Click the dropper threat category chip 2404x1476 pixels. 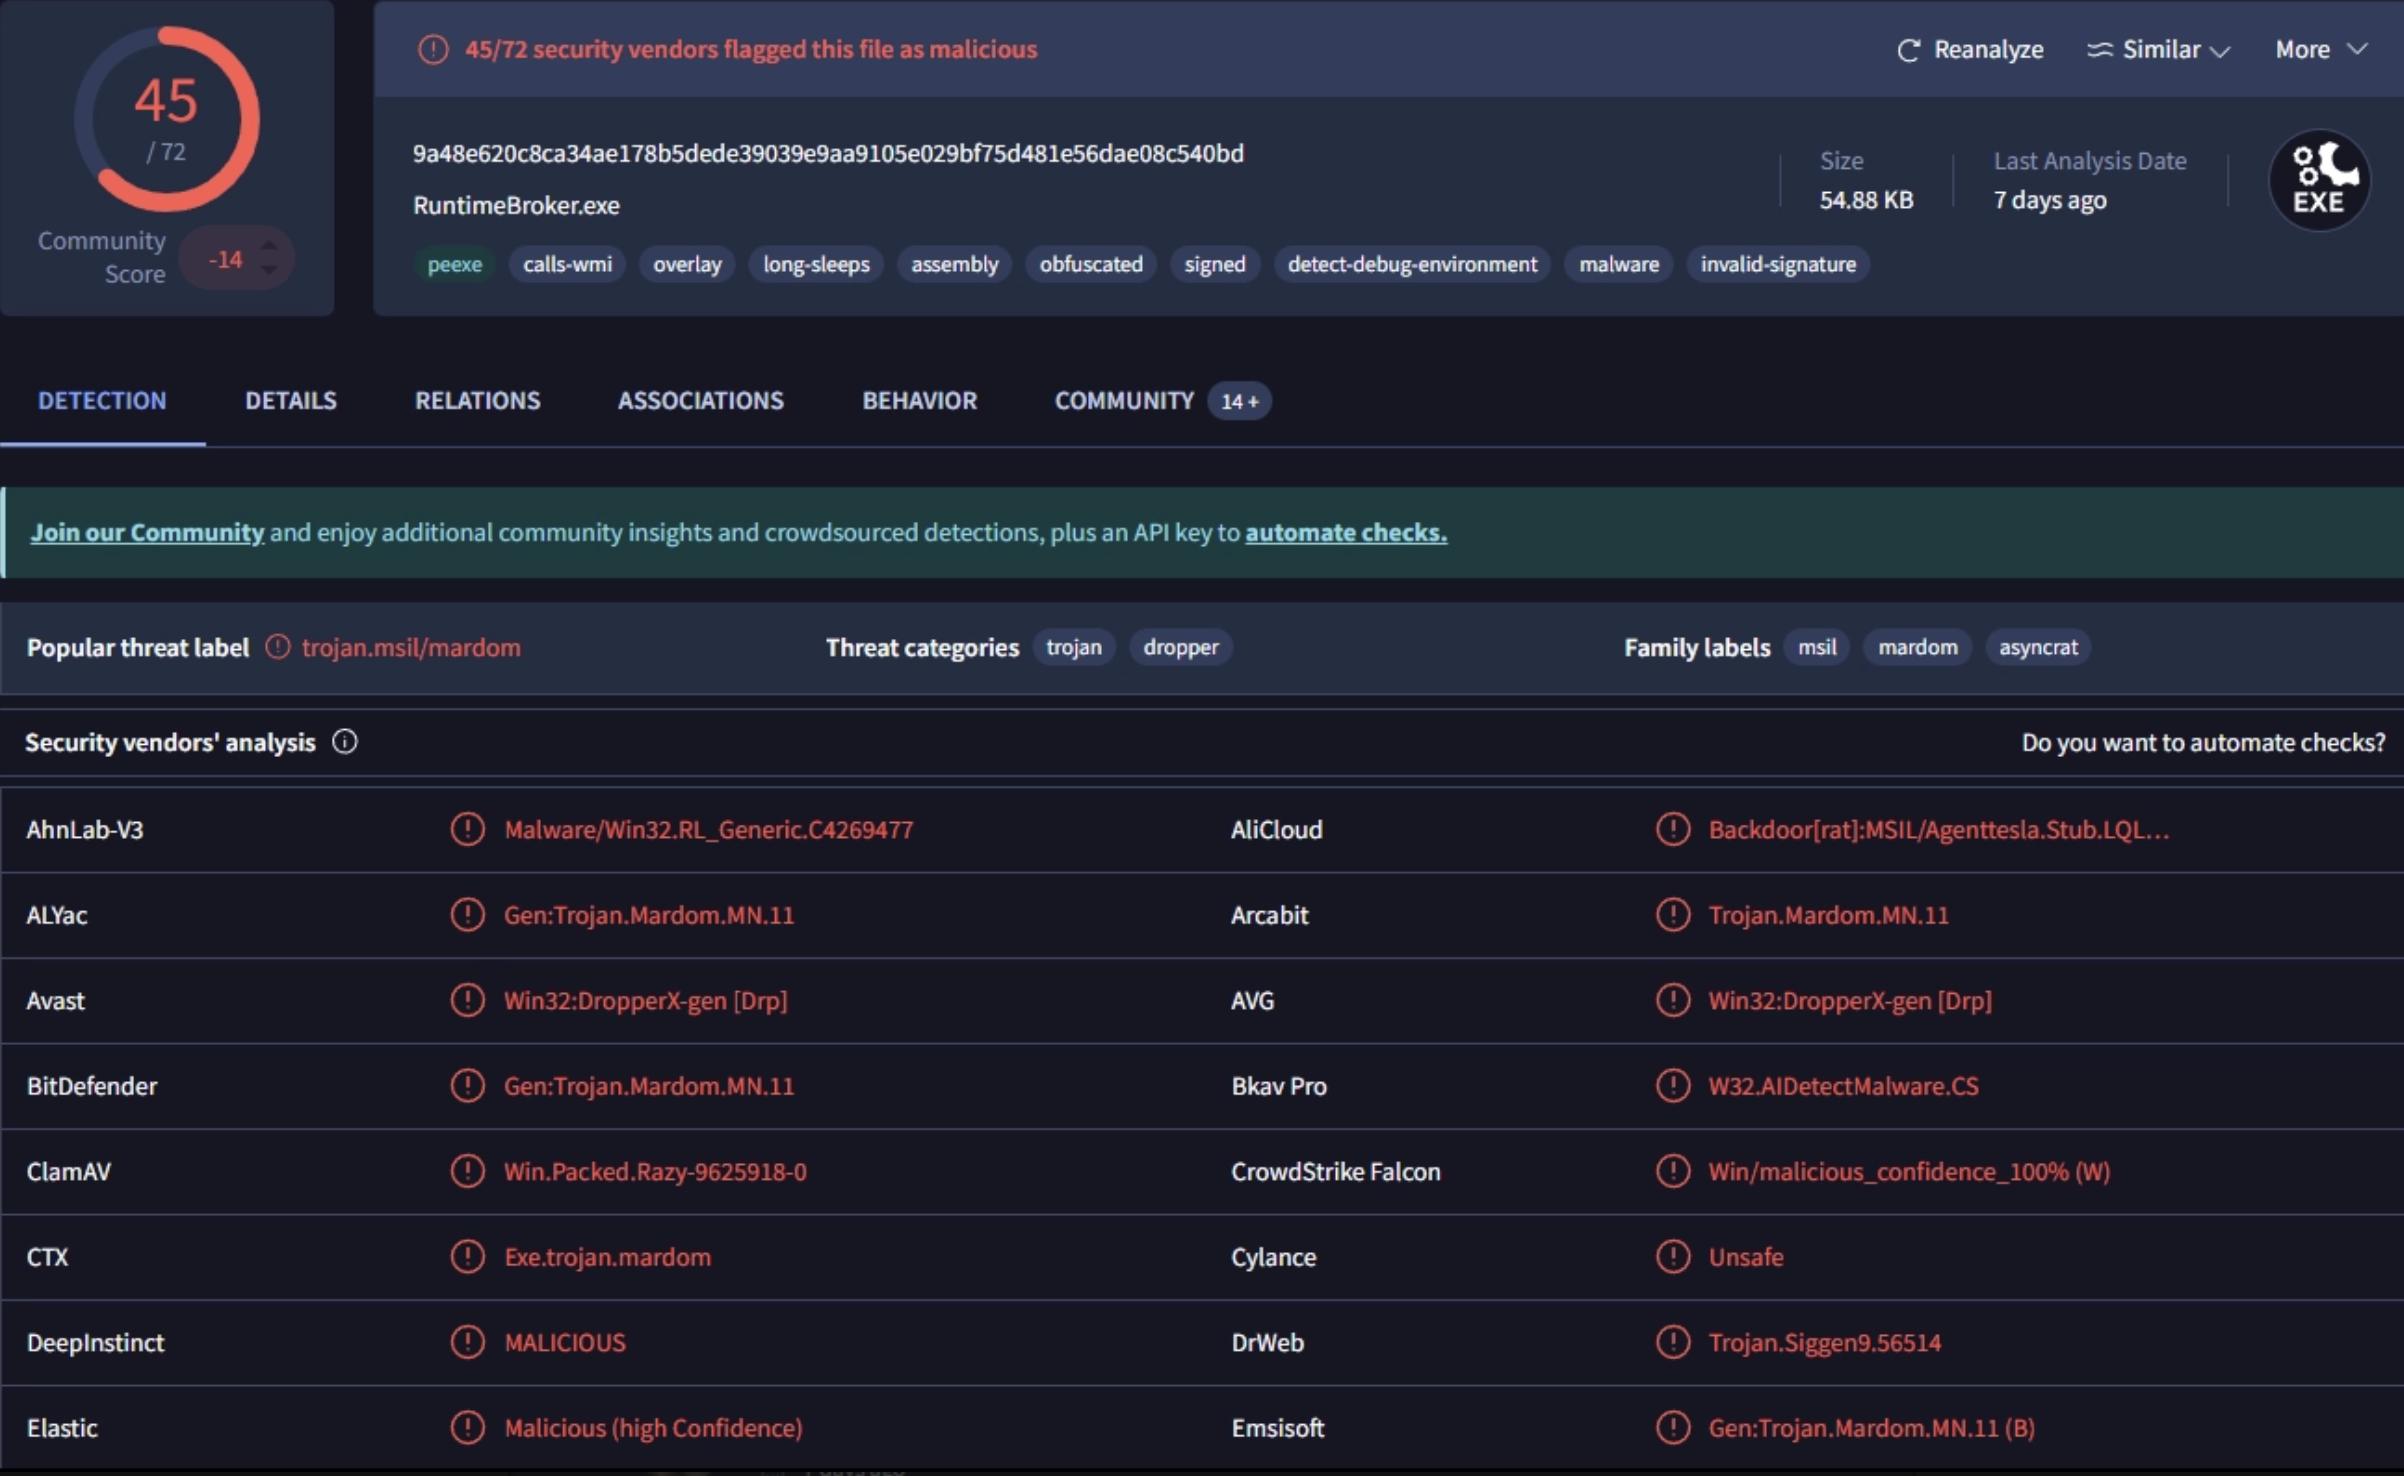coord(1181,647)
